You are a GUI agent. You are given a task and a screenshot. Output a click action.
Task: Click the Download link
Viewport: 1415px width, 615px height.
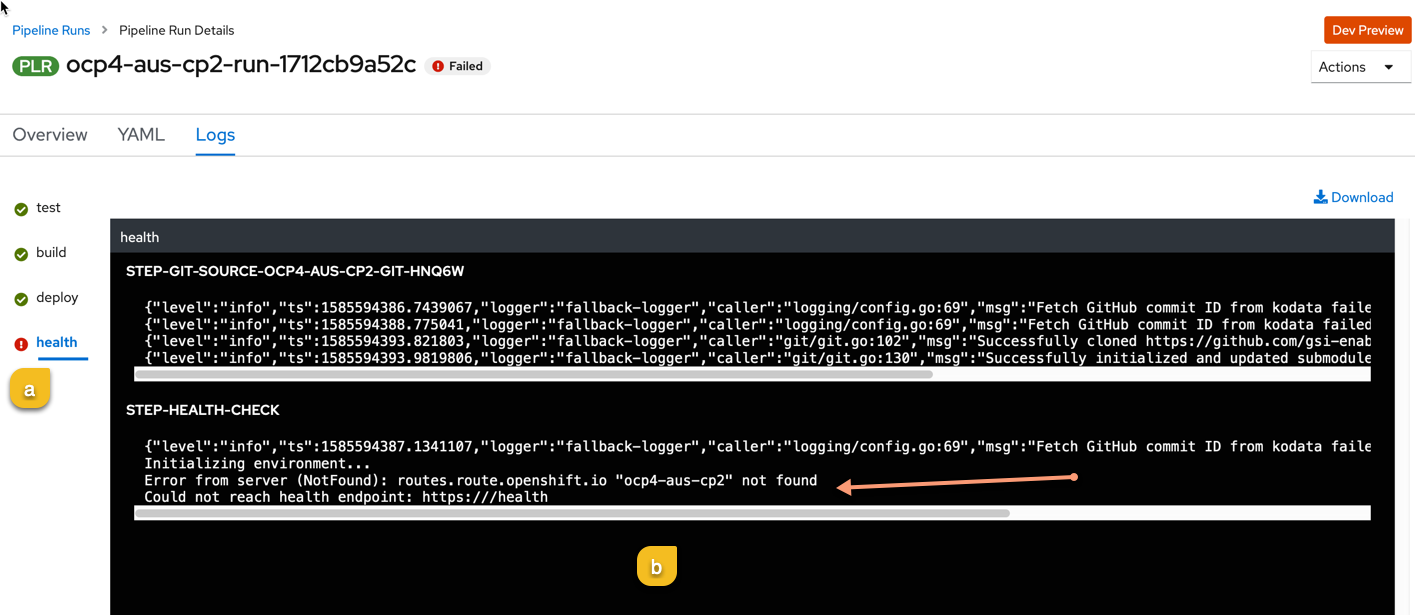1362,197
